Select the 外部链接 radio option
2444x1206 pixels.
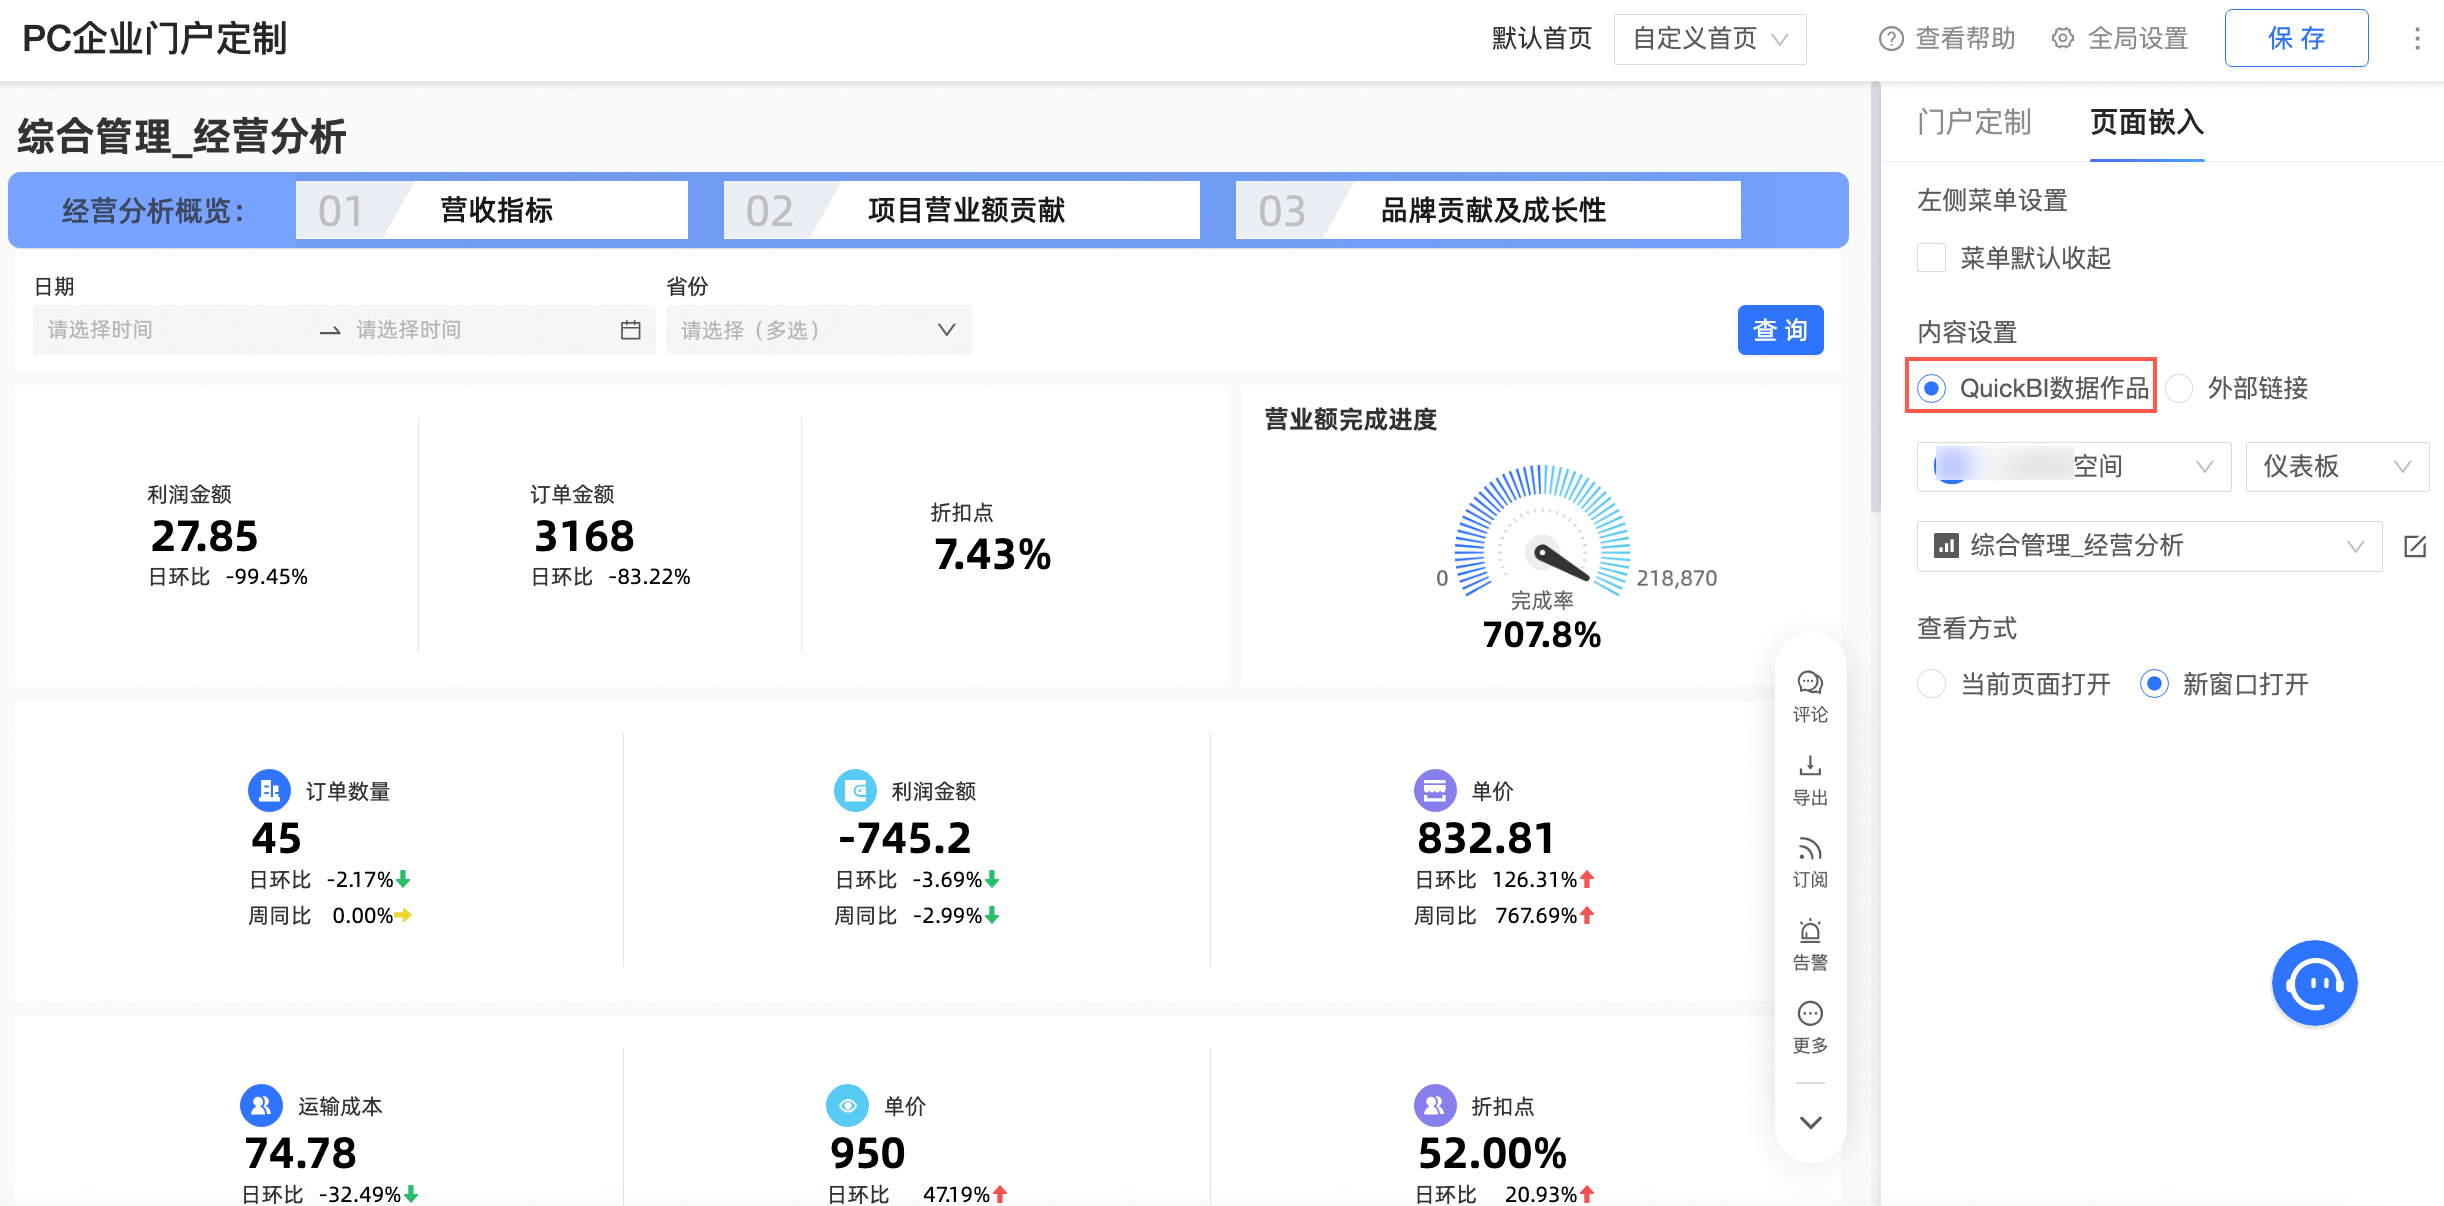(2180, 388)
